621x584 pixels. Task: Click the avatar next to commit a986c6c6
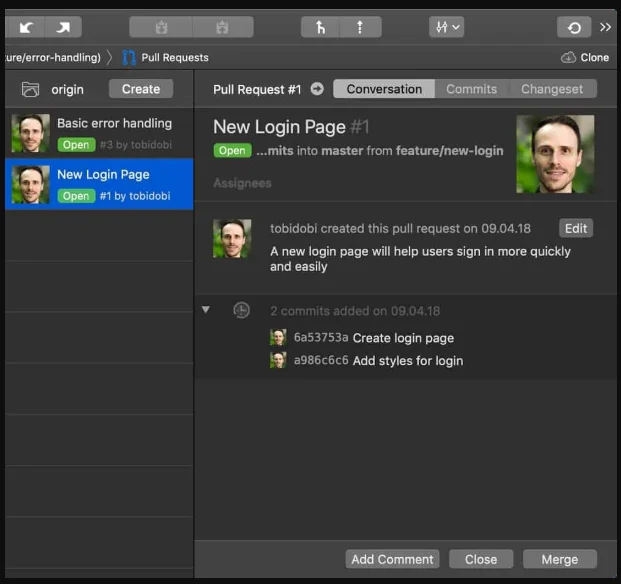click(x=278, y=361)
